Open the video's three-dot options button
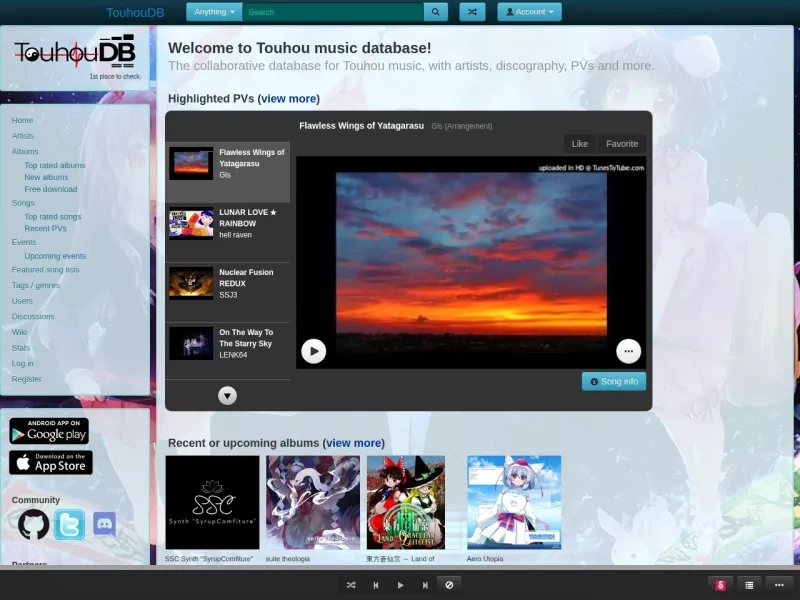Screen dimensions: 800x600 (629, 351)
